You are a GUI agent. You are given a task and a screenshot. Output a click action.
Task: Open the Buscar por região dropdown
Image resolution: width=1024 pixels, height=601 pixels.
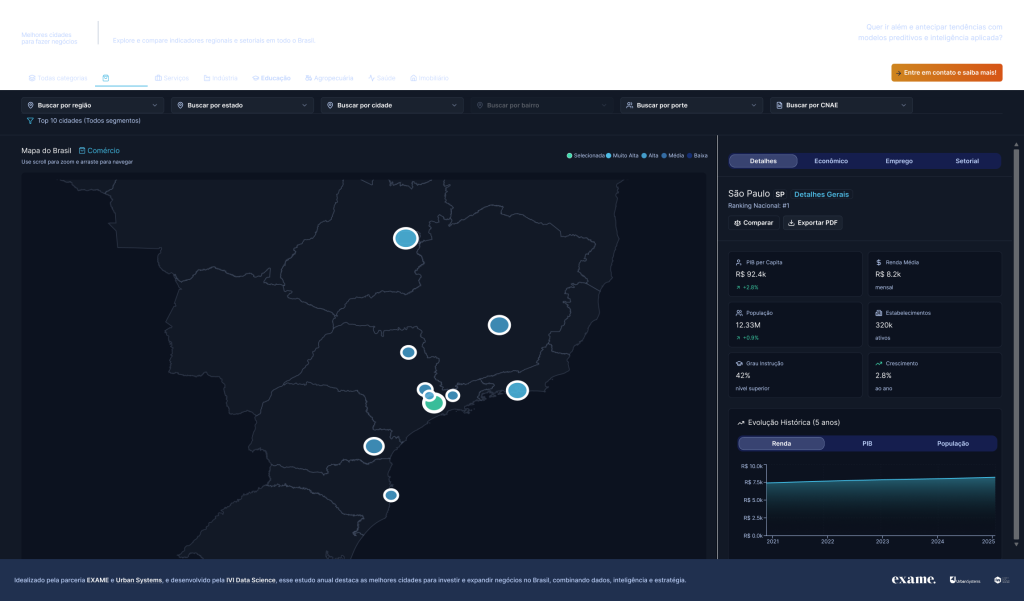[x=92, y=105]
